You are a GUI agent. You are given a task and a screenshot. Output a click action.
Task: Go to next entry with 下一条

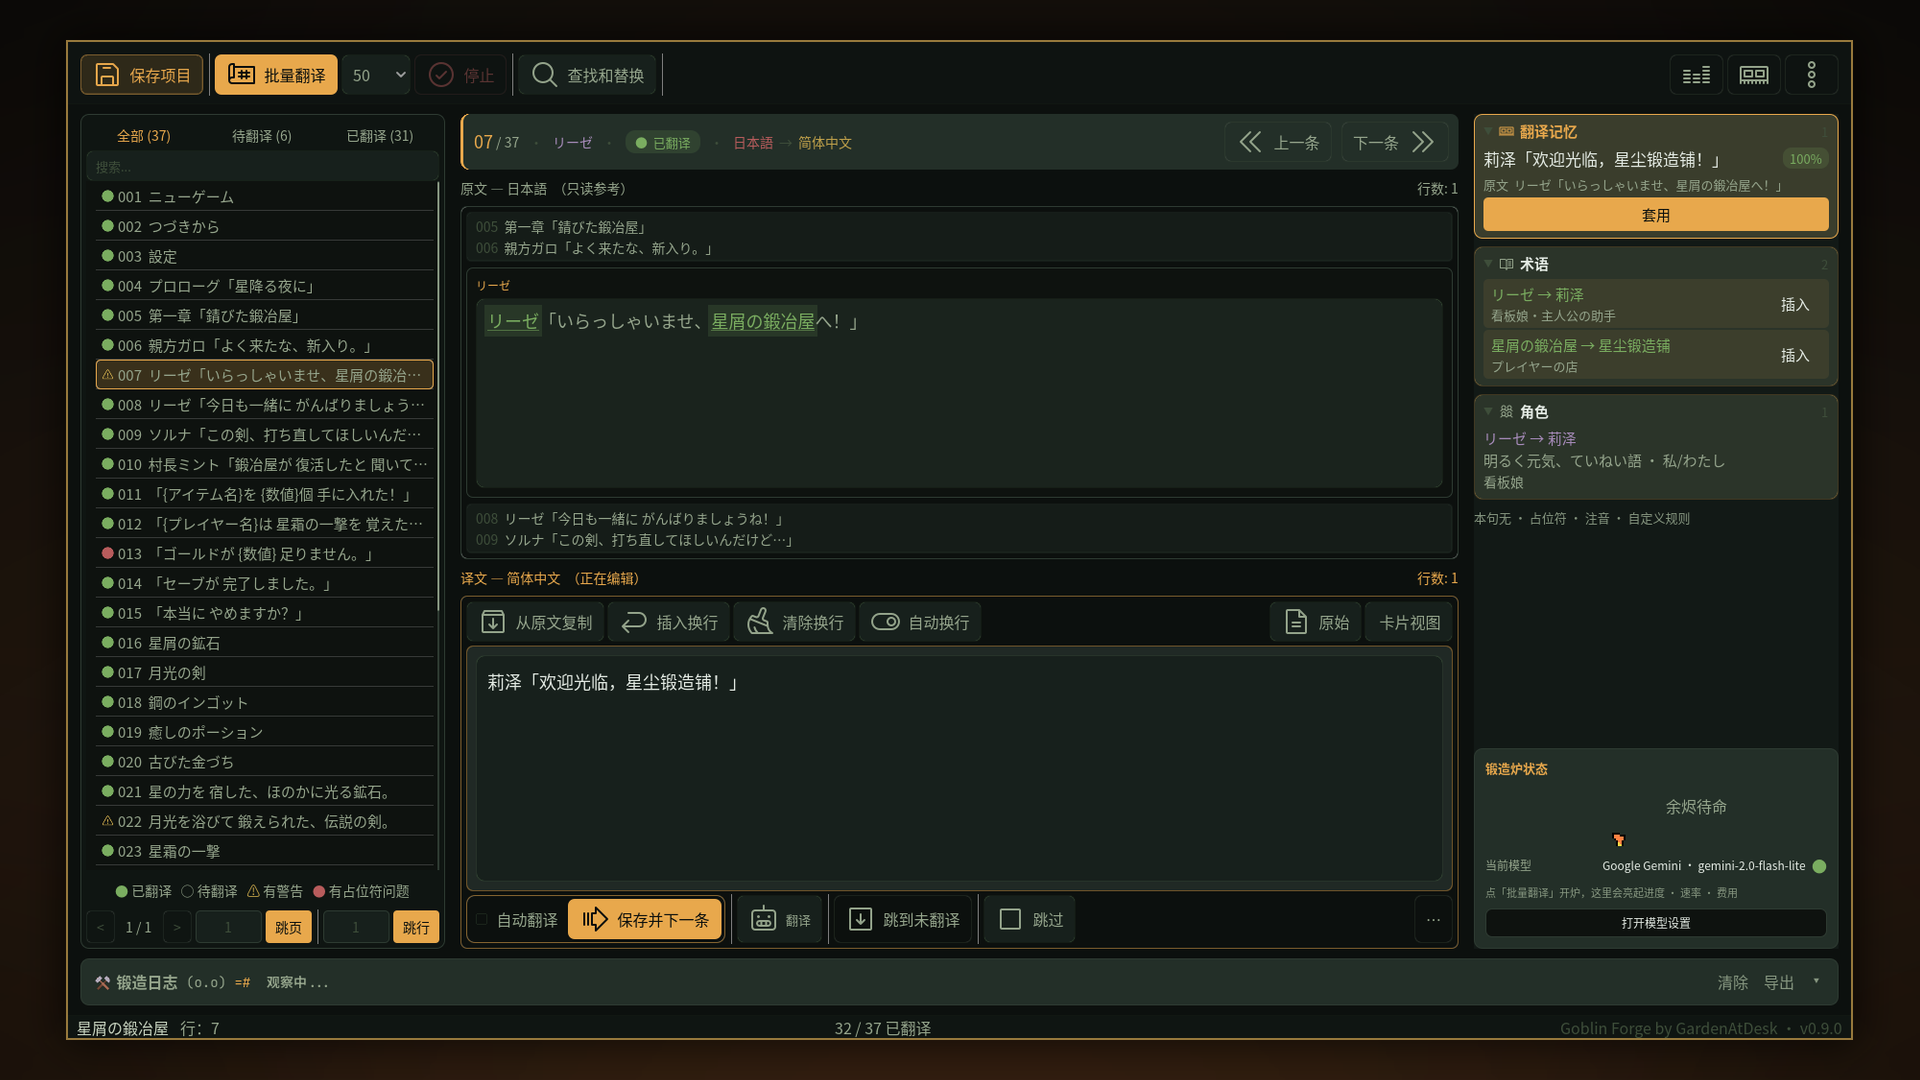click(x=1395, y=143)
